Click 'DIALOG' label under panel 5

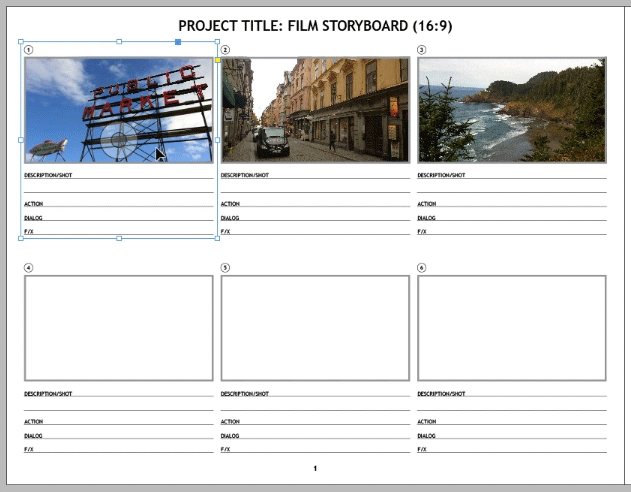[x=230, y=436]
